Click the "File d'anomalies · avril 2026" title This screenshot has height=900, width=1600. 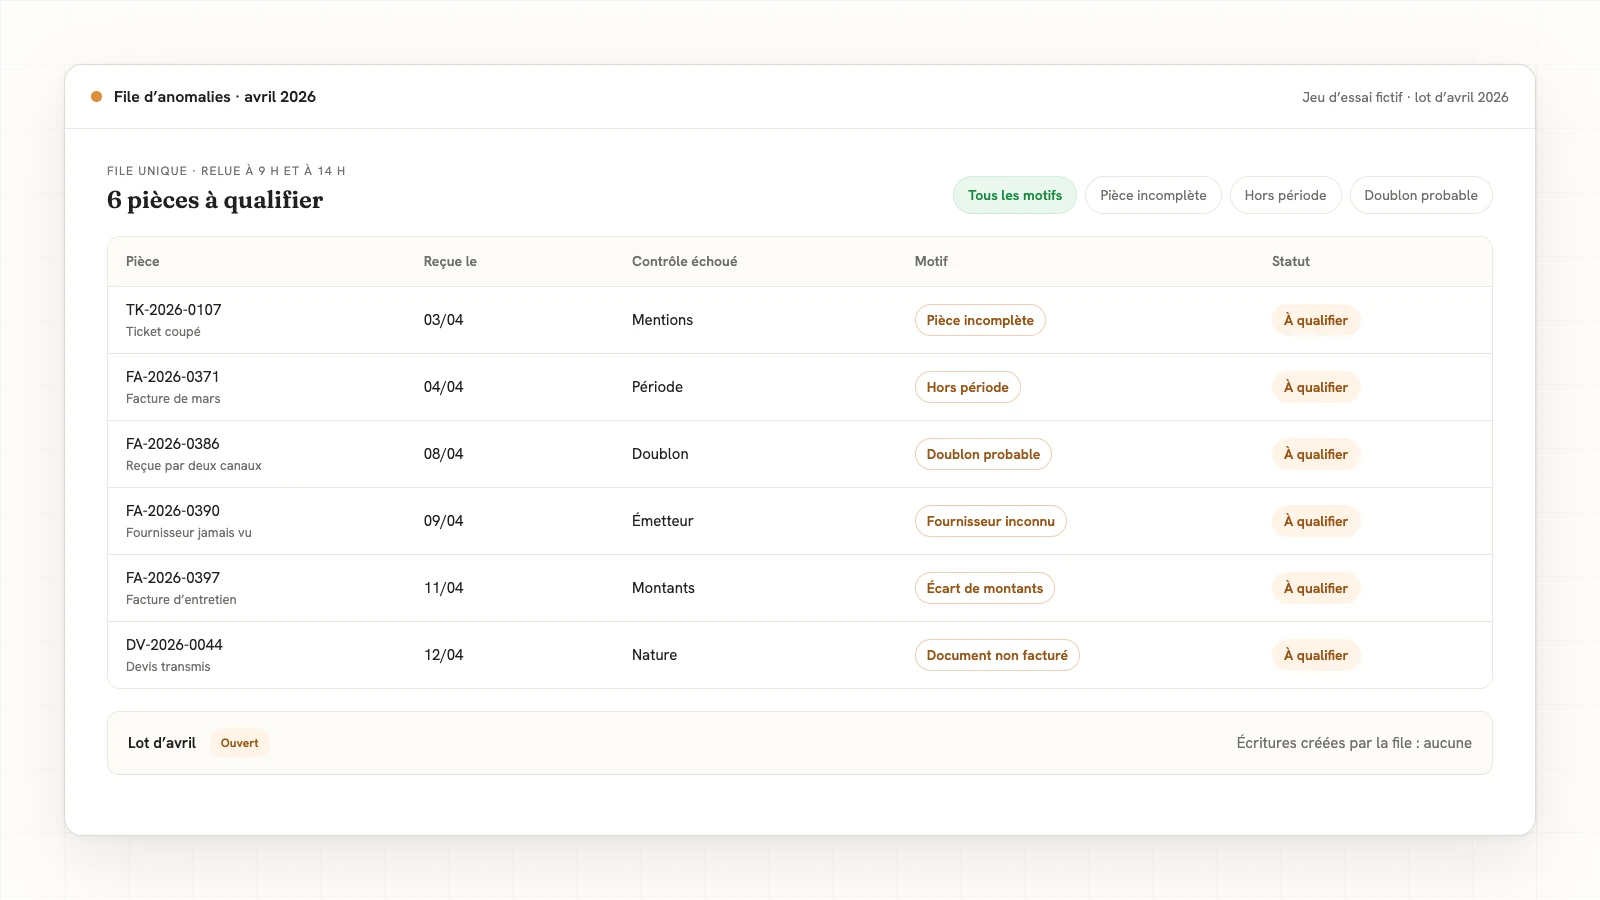215,97
